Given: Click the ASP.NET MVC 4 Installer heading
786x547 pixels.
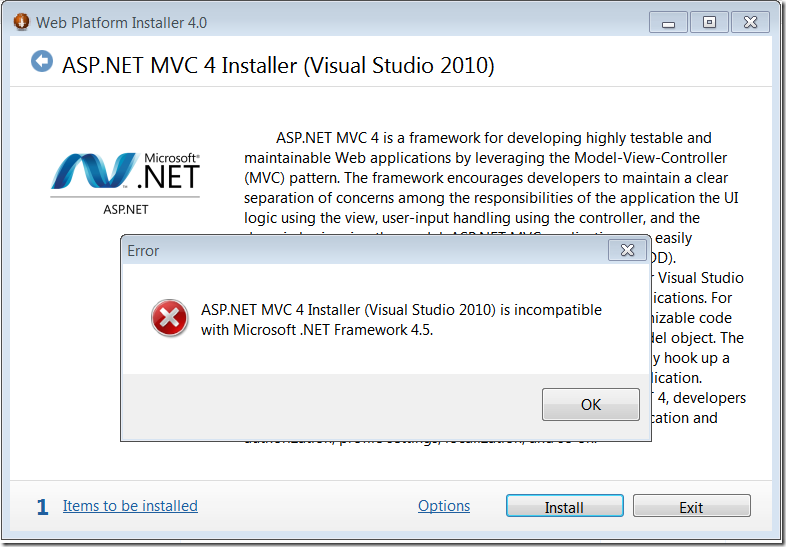Looking at the screenshot, I should 278,66.
